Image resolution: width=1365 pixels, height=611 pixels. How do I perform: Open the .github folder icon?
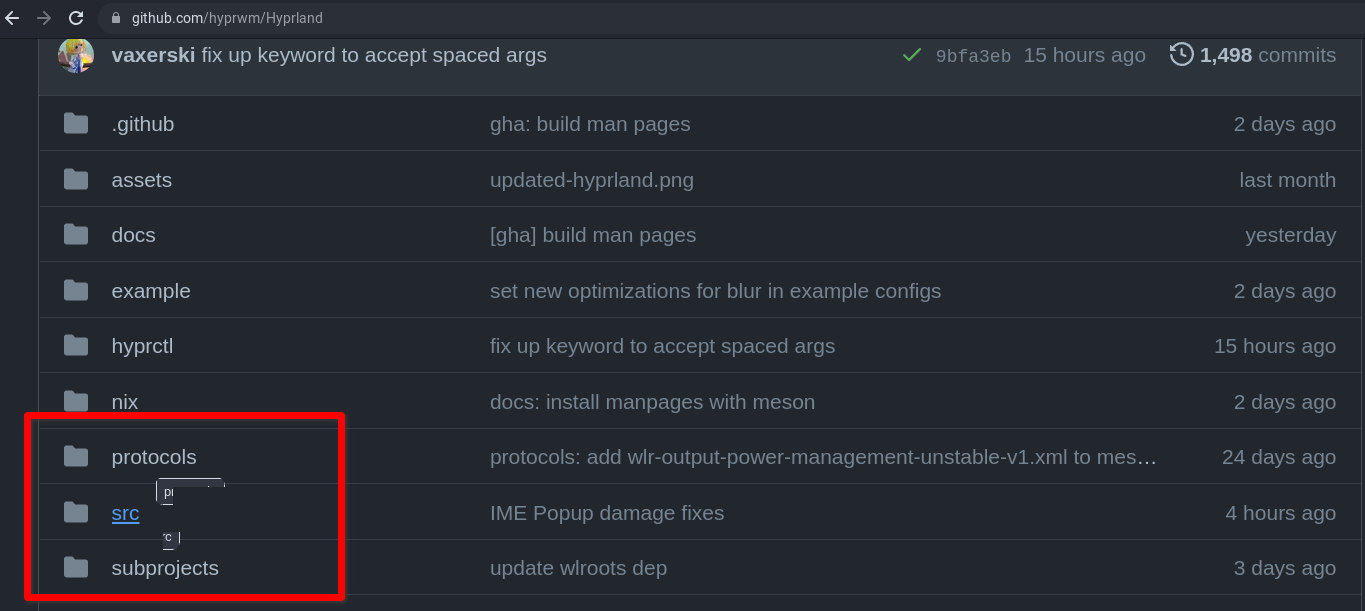(75, 123)
